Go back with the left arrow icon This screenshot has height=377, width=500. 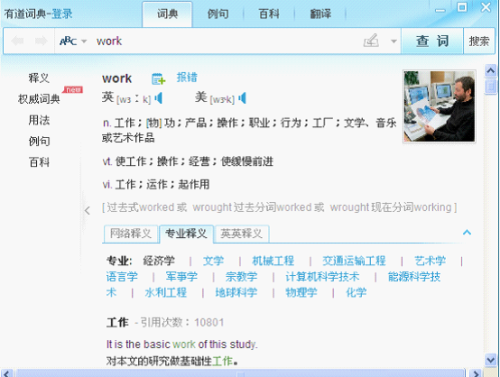click(17, 41)
